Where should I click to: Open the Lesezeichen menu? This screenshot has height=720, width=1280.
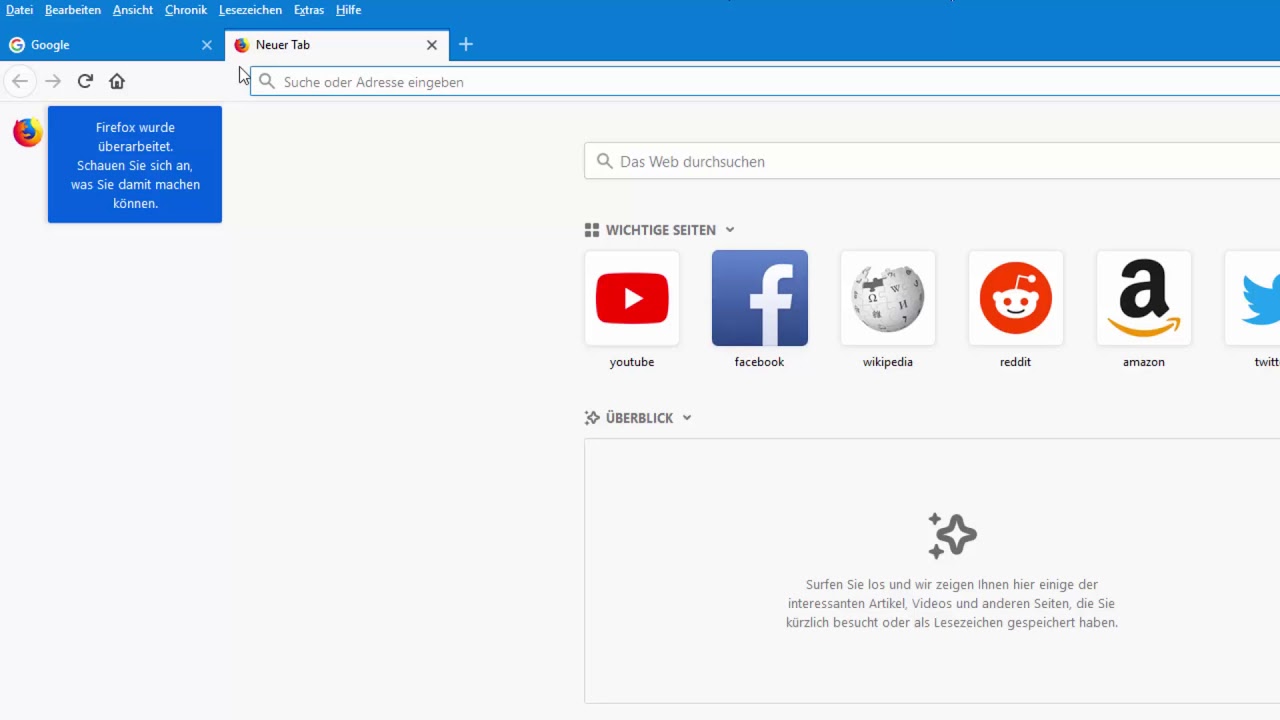(250, 10)
